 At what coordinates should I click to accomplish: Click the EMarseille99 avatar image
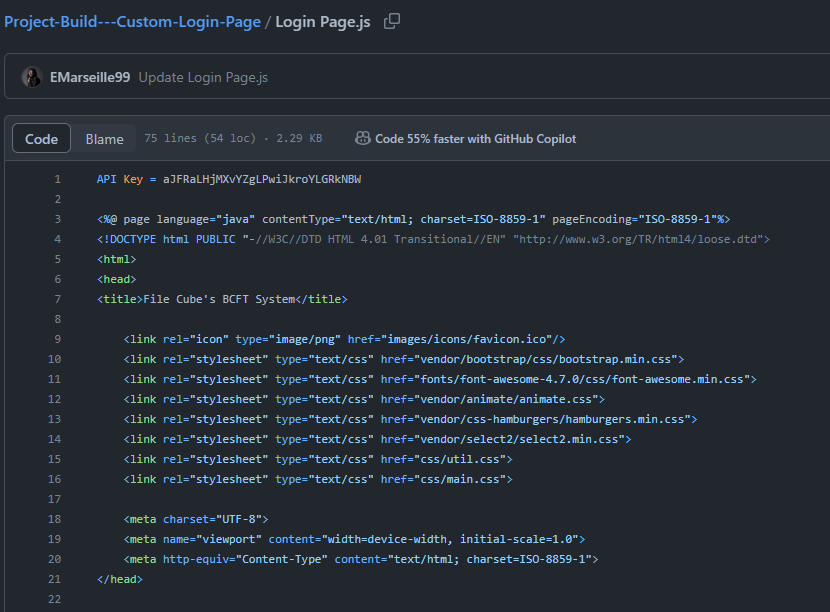pos(32,77)
